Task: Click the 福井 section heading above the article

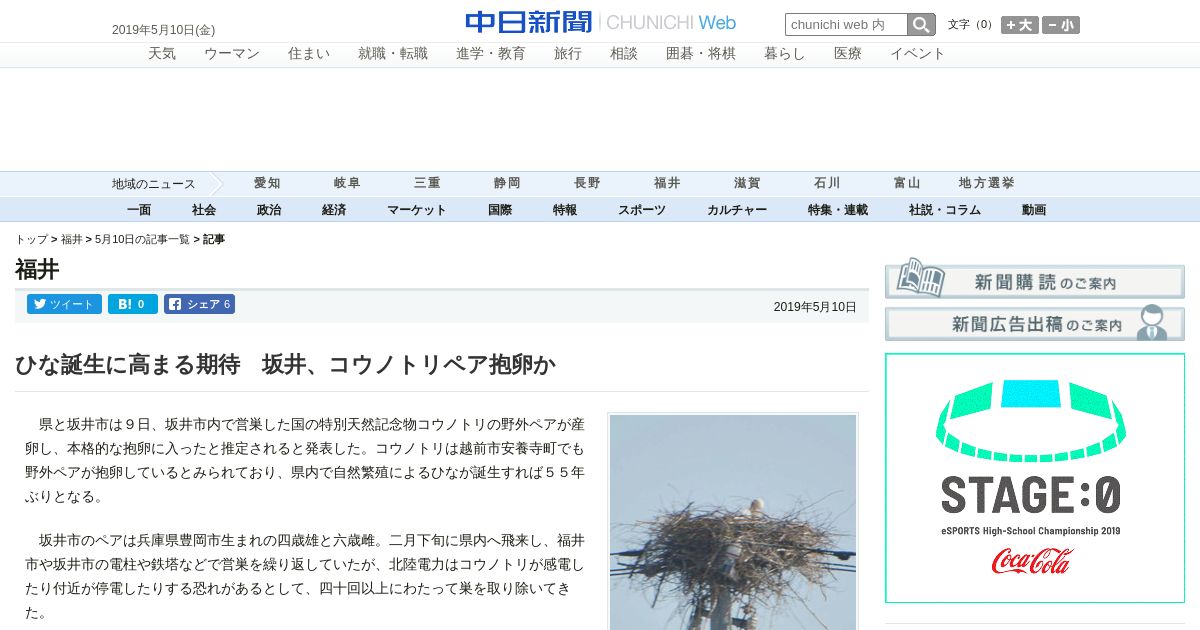Action: [x=37, y=269]
